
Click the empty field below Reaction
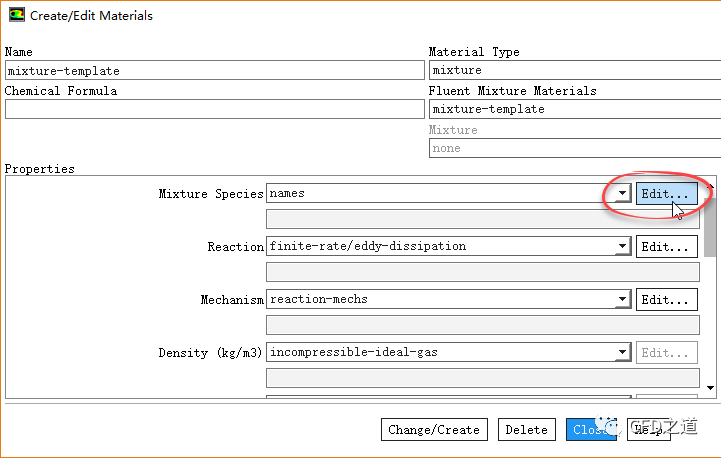(482, 272)
